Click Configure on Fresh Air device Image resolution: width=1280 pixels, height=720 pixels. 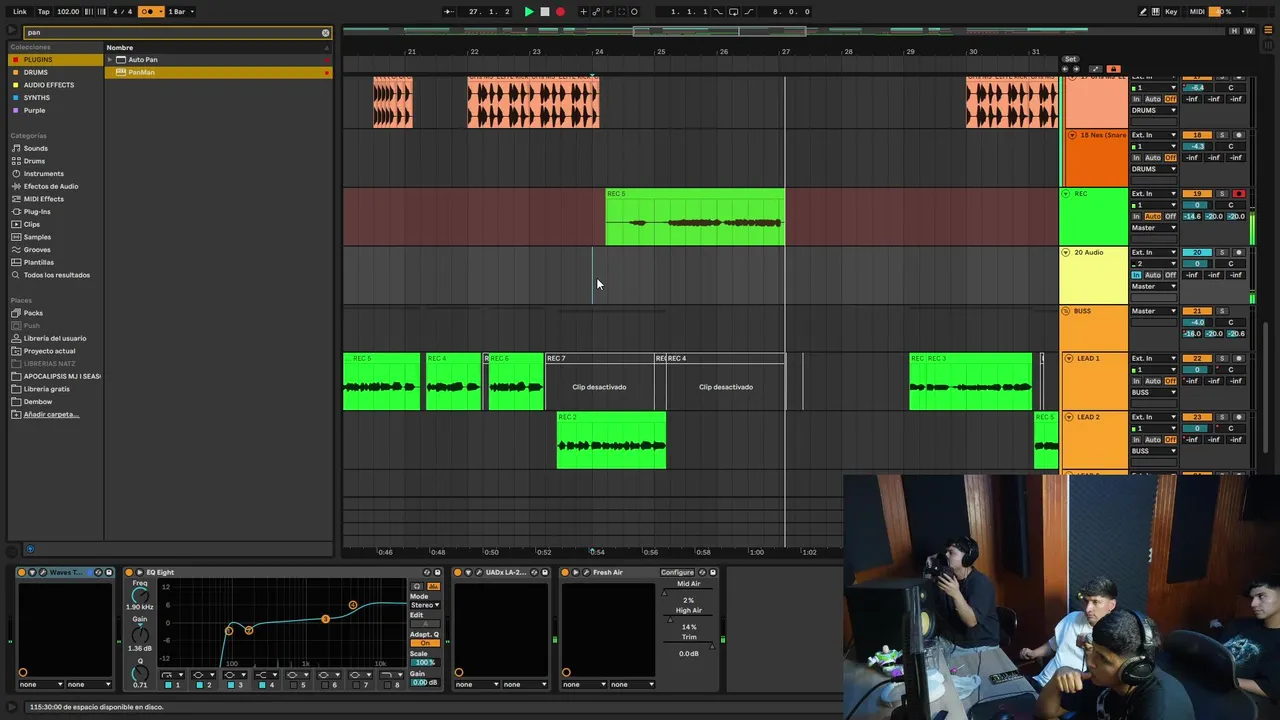point(677,573)
